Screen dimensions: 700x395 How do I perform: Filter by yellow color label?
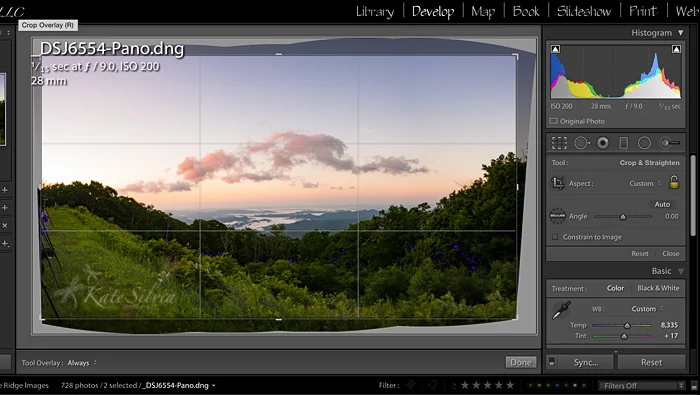pos(539,385)
